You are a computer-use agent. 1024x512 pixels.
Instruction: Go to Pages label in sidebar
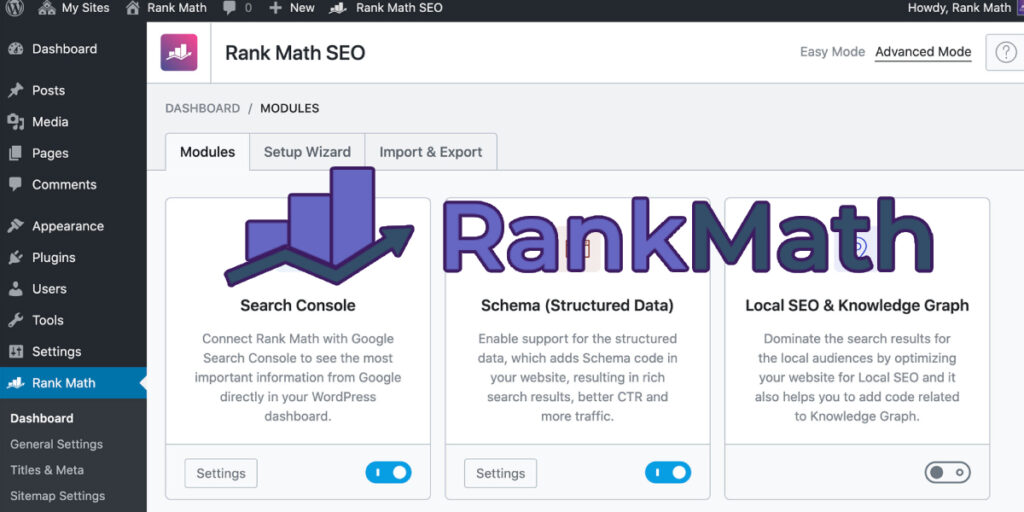coord(50,153)
